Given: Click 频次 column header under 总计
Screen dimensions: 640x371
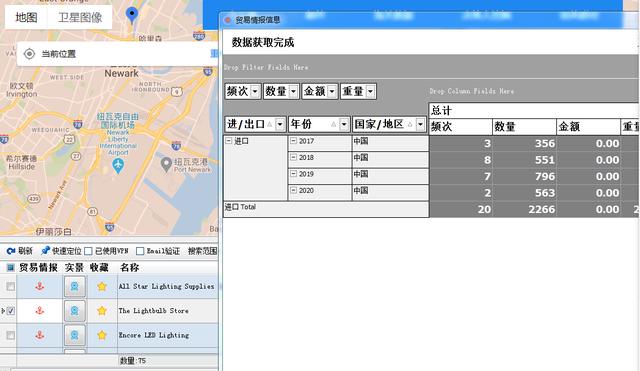Looking at the screenshot, I should tap(461, 127).
